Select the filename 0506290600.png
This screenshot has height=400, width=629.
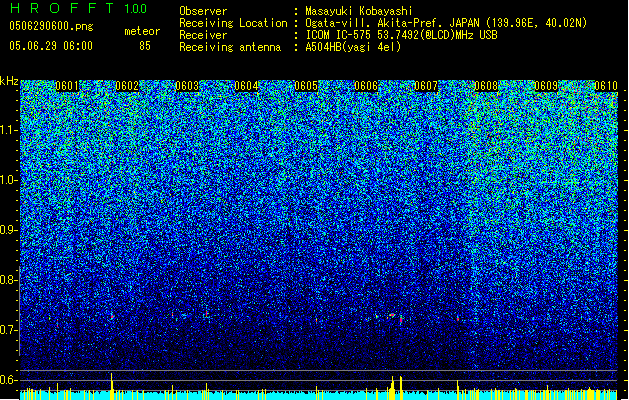pos(51,26)
